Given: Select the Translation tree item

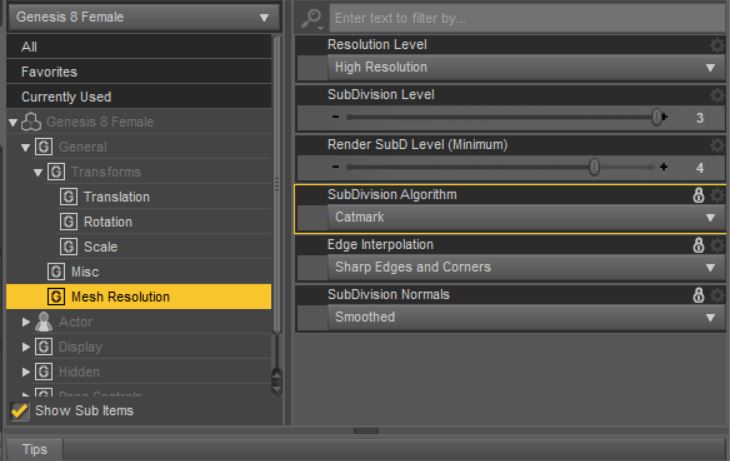Looking at the screenshot, I should pyautogui.click(x=116, y=197).
